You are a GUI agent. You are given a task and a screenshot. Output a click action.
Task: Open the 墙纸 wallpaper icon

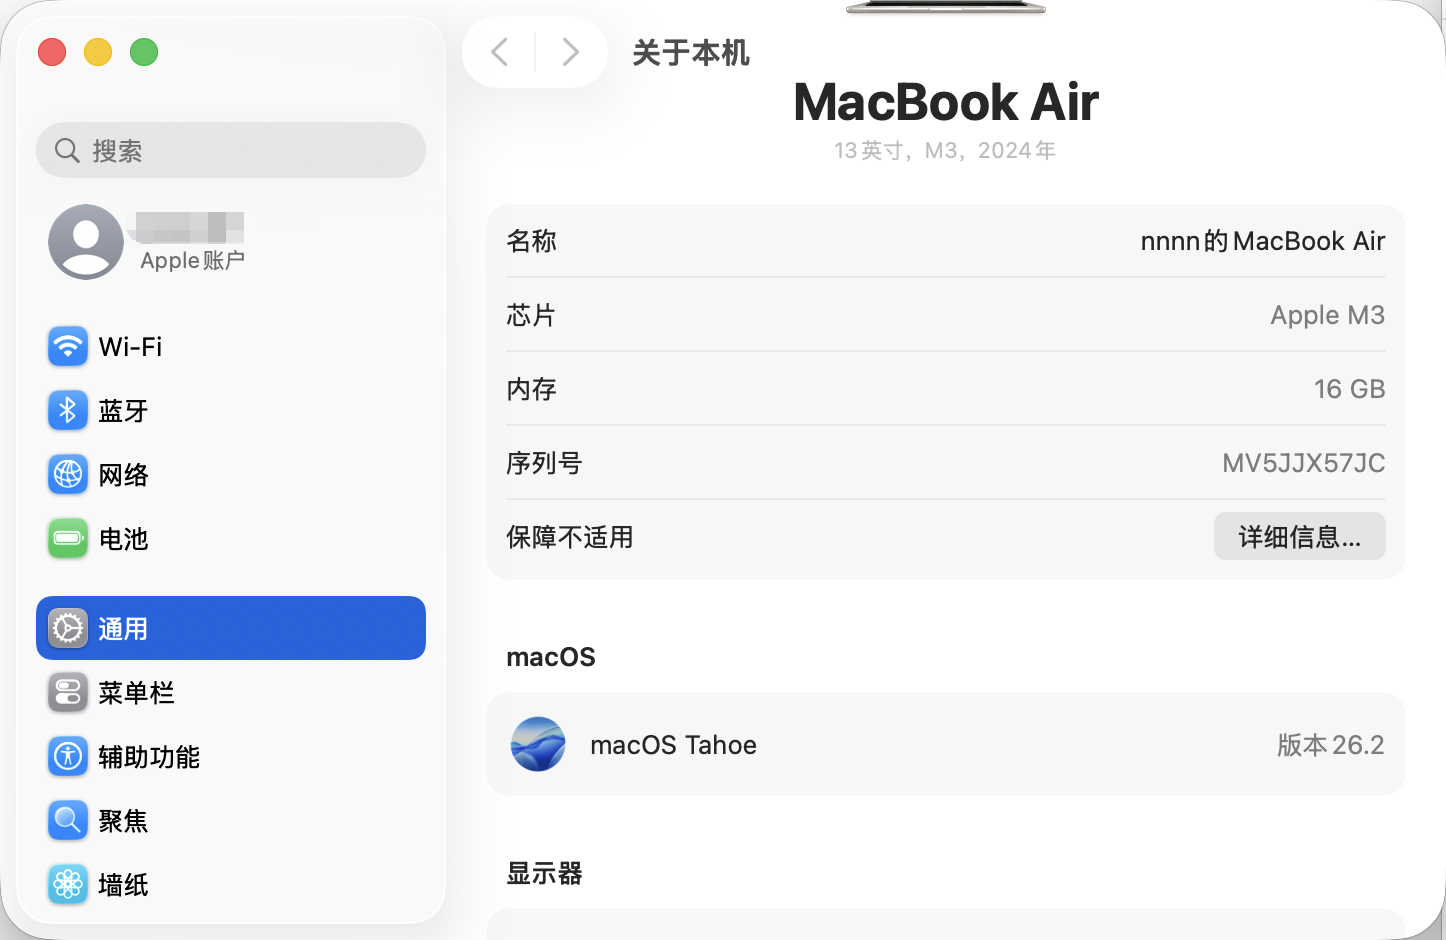68,885
